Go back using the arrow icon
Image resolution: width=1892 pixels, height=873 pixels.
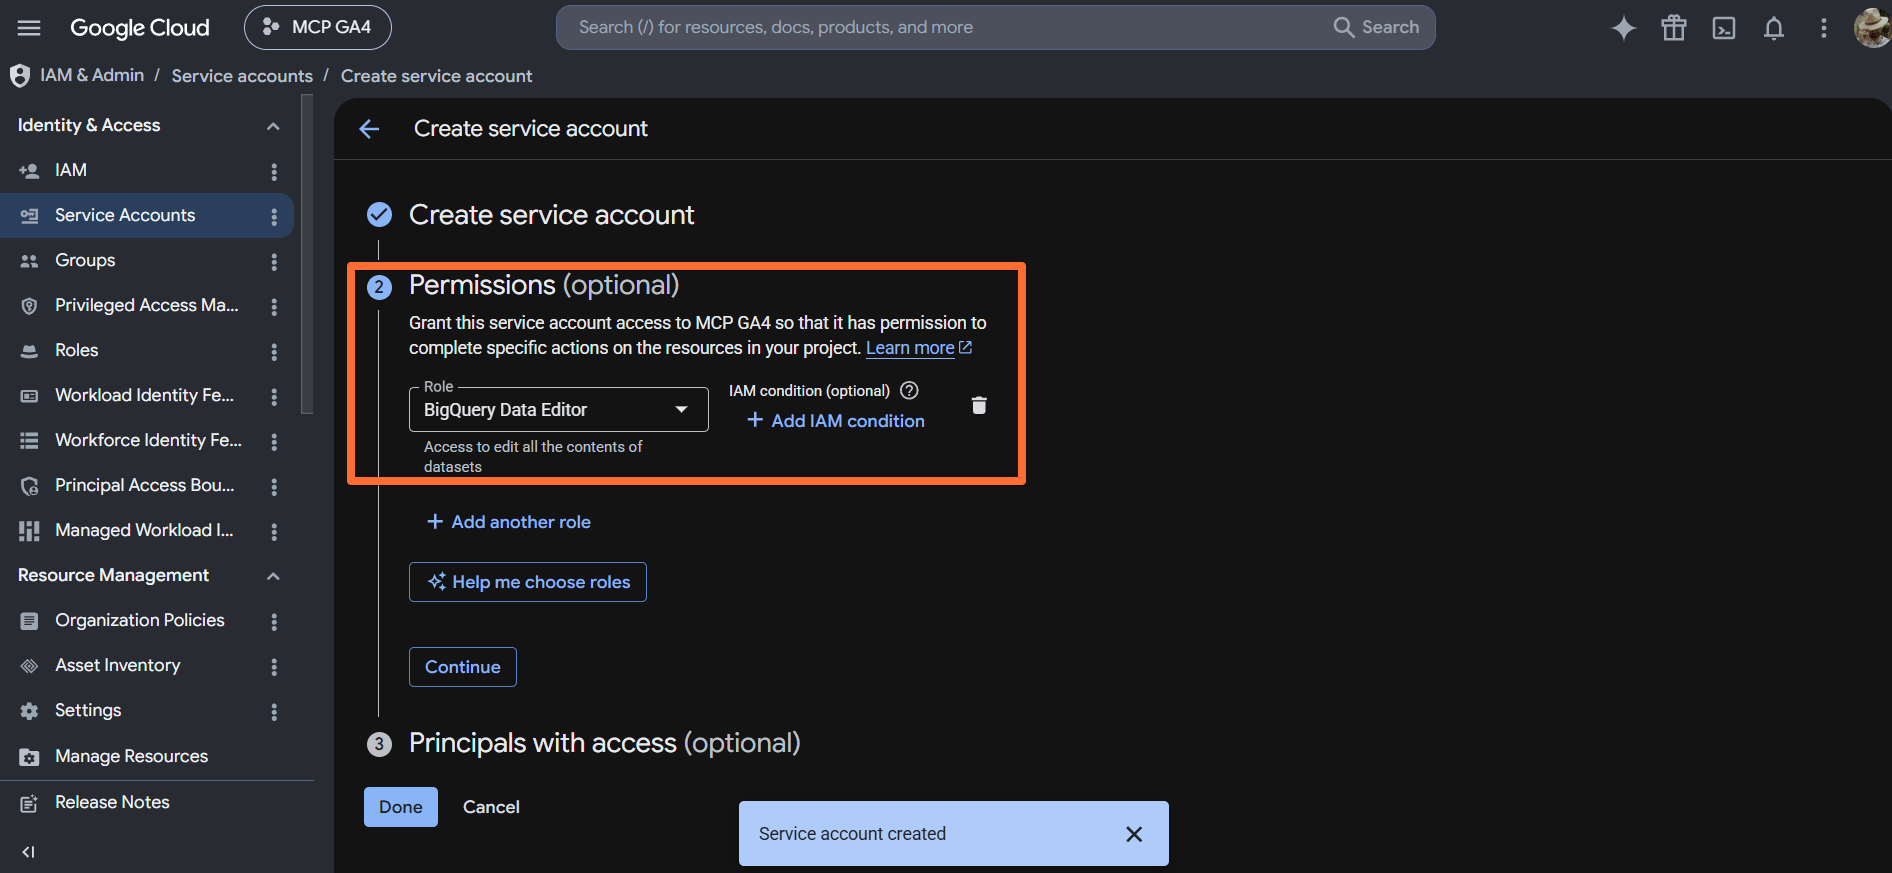point(370,129)
